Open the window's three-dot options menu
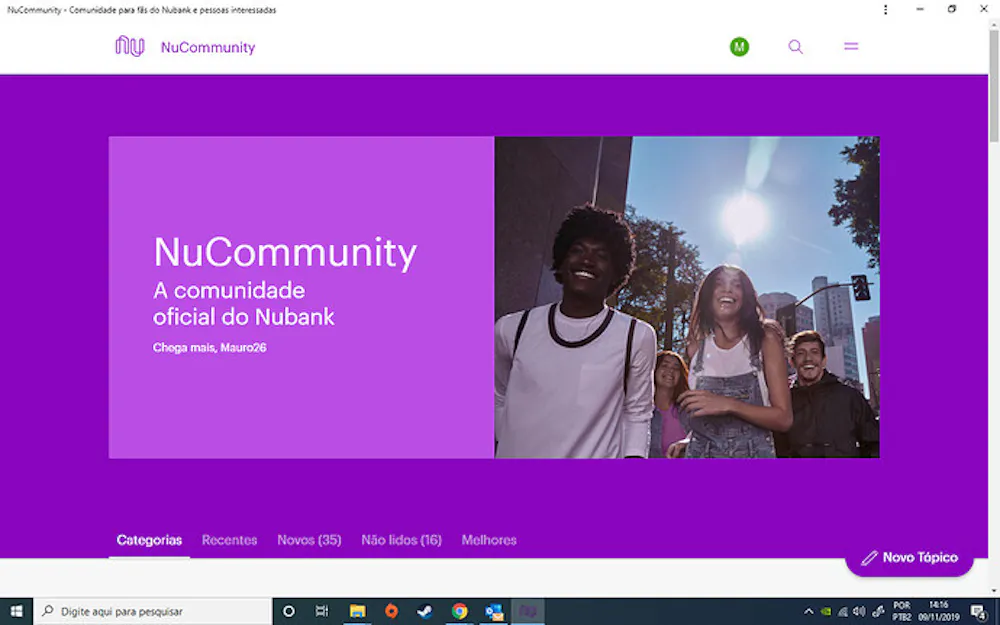Viewport: 1000px width, 625px height. [885, 10]
